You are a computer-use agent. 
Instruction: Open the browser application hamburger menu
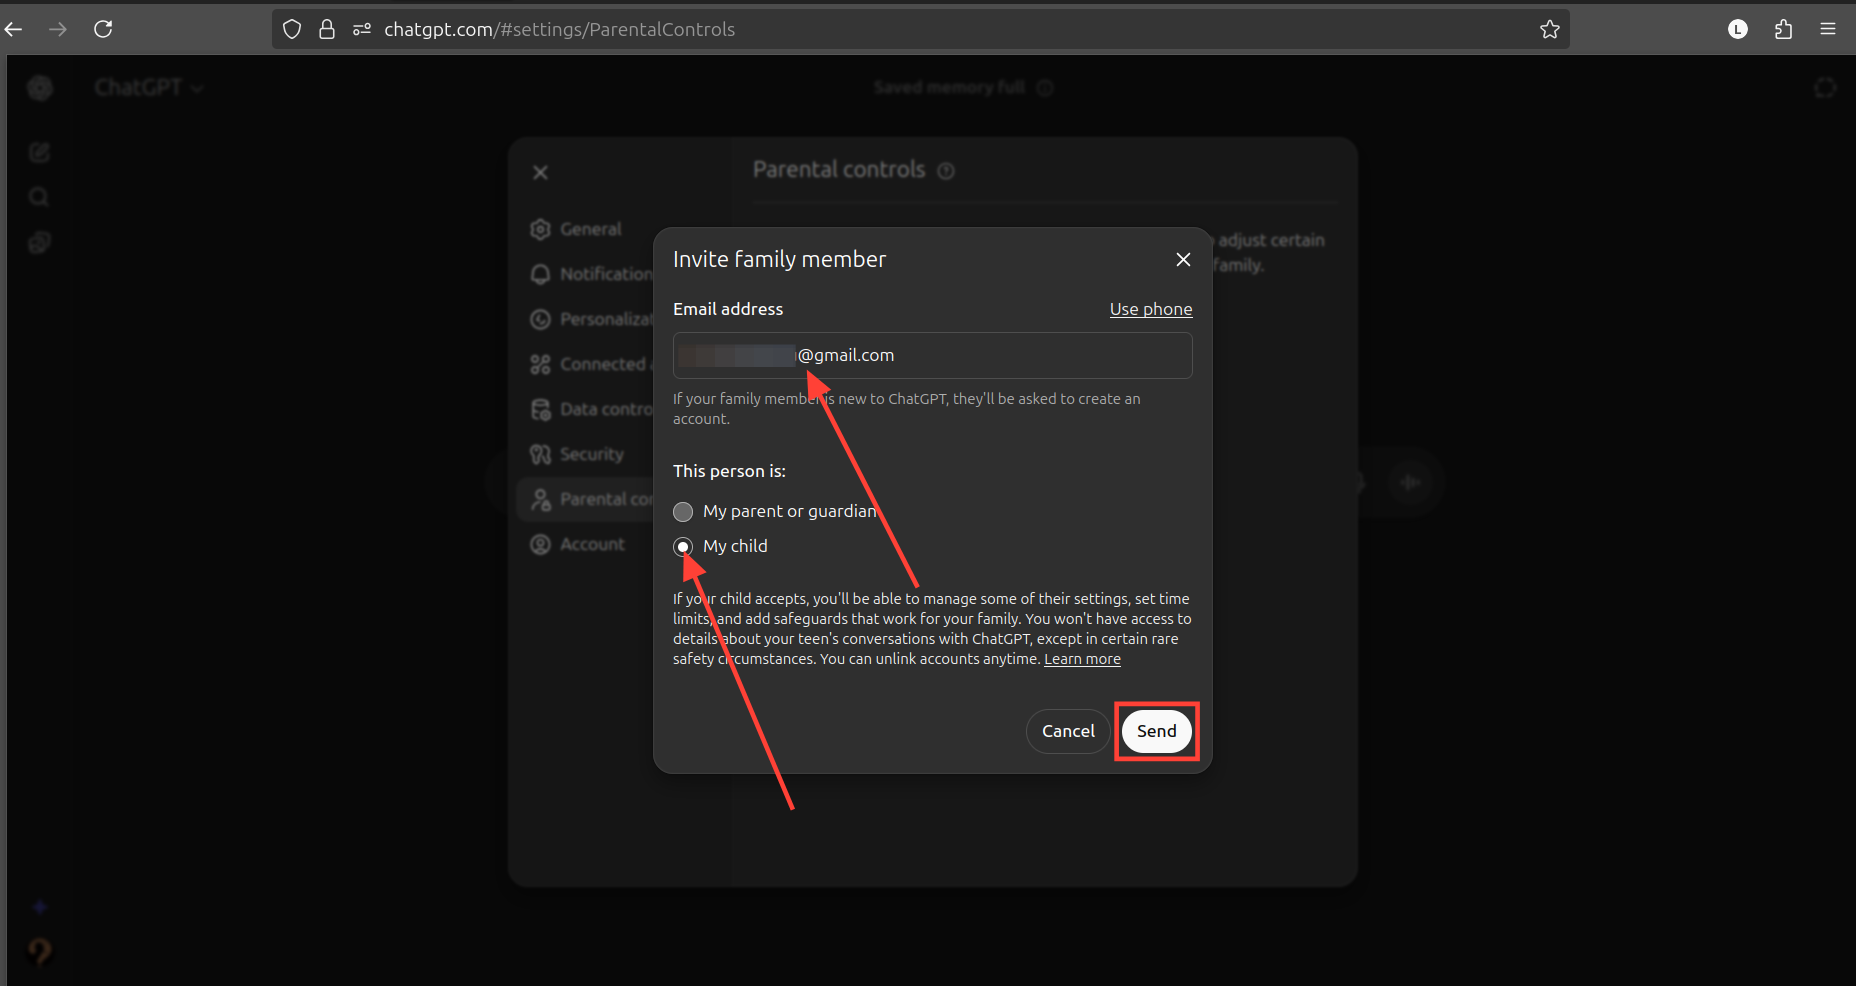click(1828, 29)
